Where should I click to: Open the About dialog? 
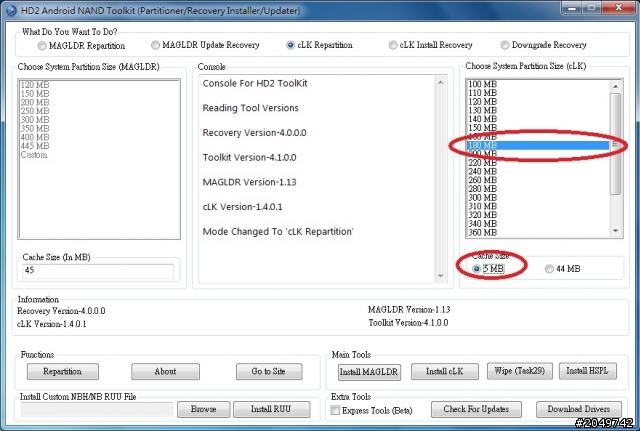(x=165, y=371)
